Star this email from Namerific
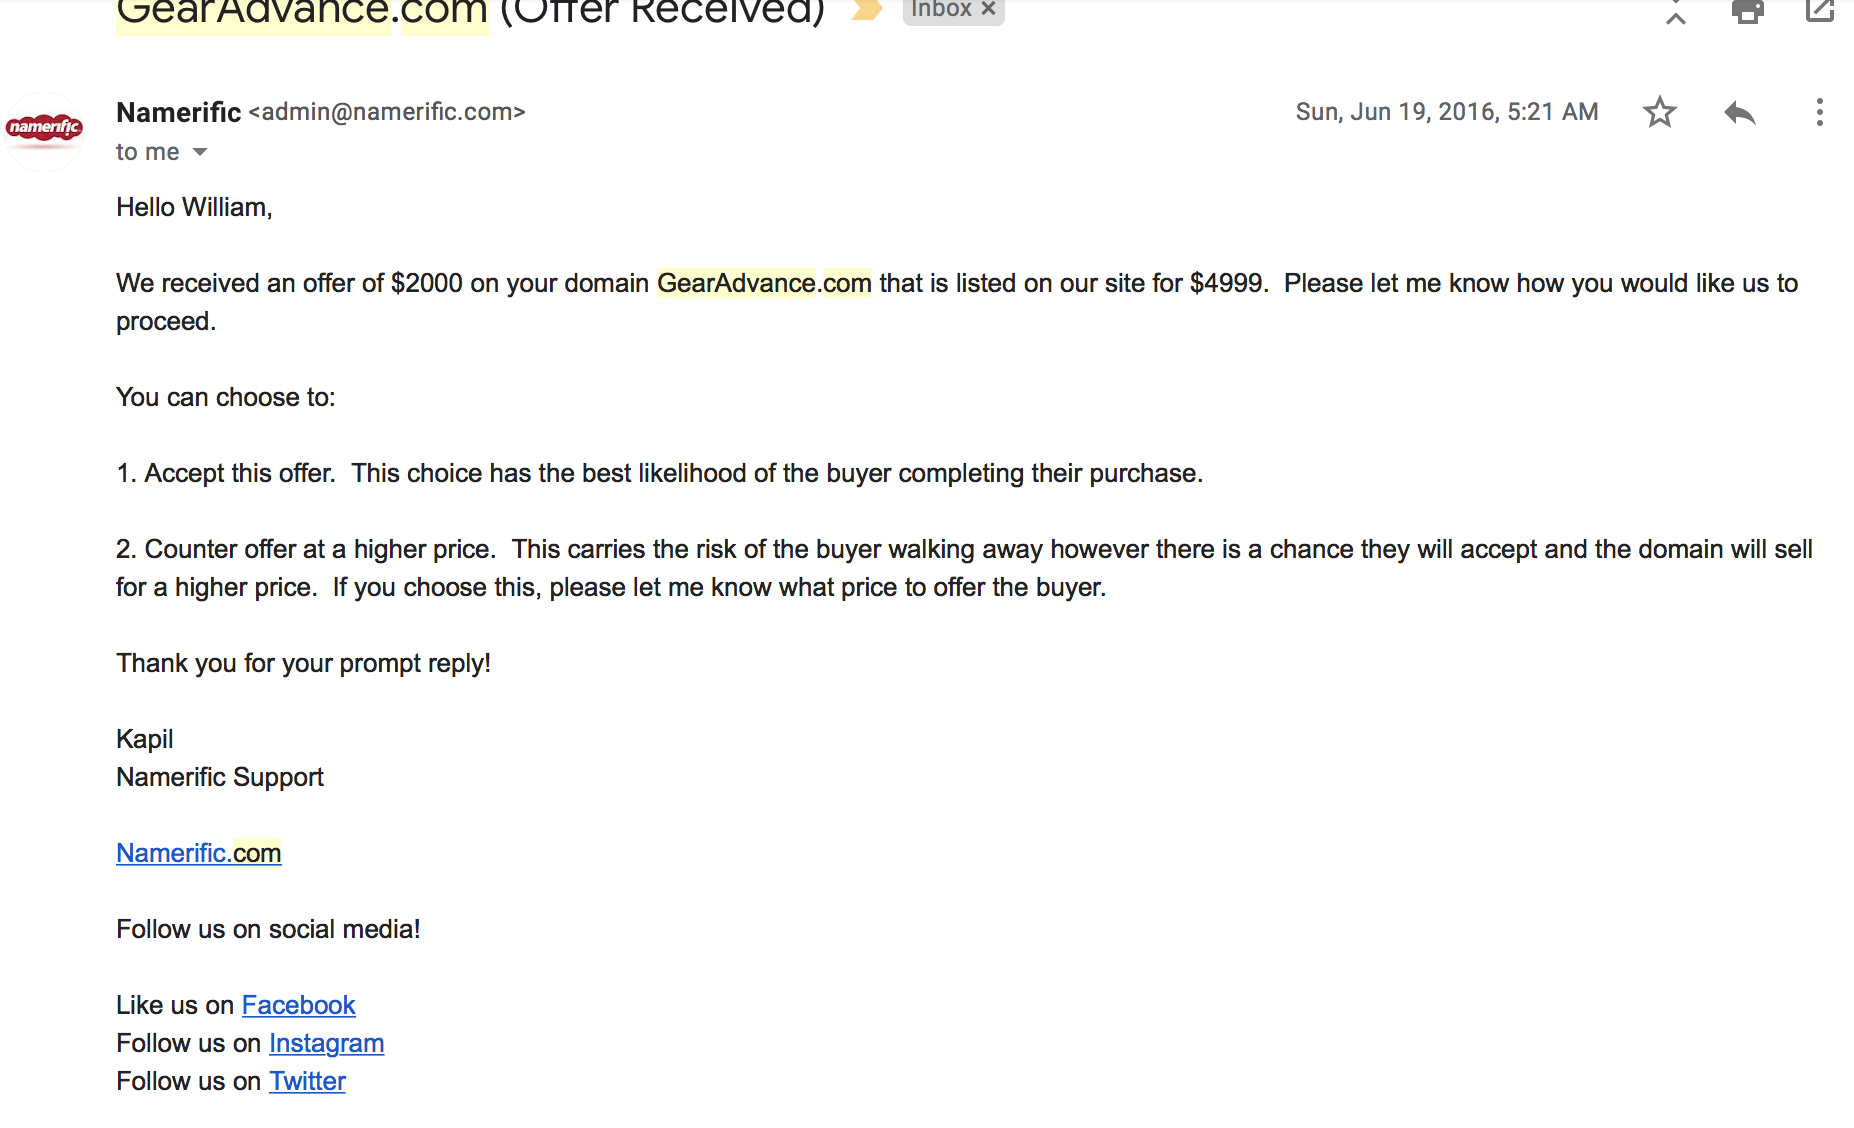Image resolution: width=1854 pixels, height=1128 pixels. pyautogui.click(x=1659, y=112)
